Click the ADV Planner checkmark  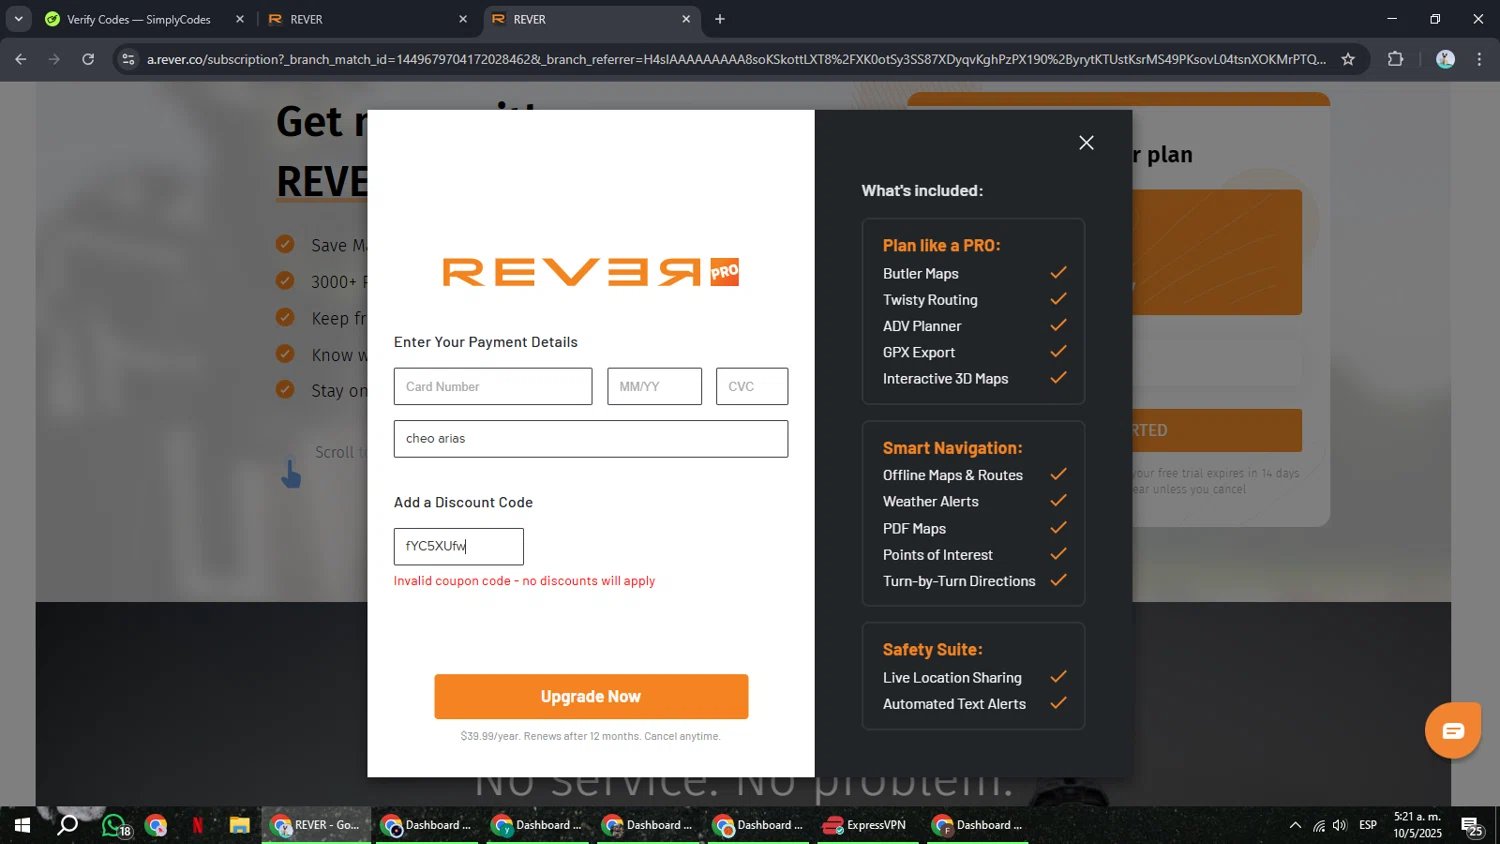pyautogui.click(x=1058, y=325)
